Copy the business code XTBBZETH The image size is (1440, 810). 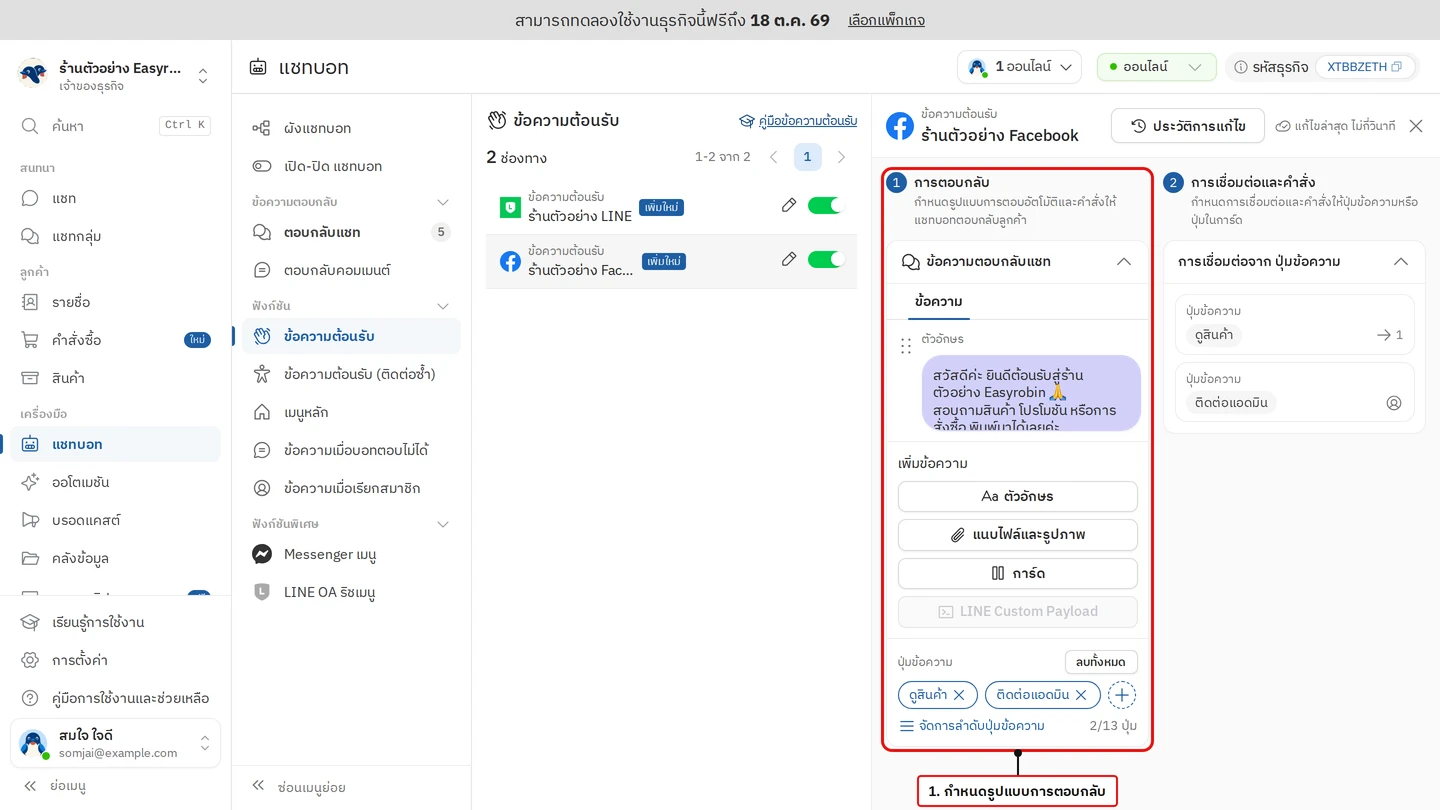(x=1396, y=67)
